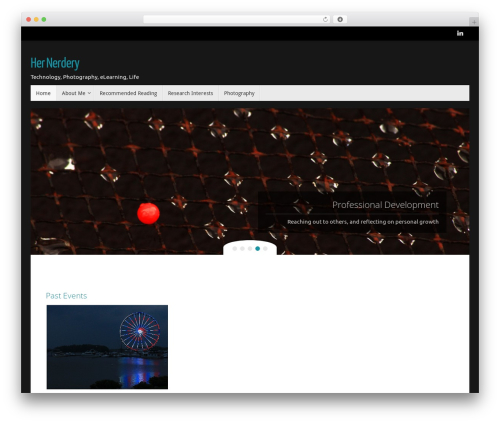
Task: Click the browser downloads icon
Action: tap(340, 19)
